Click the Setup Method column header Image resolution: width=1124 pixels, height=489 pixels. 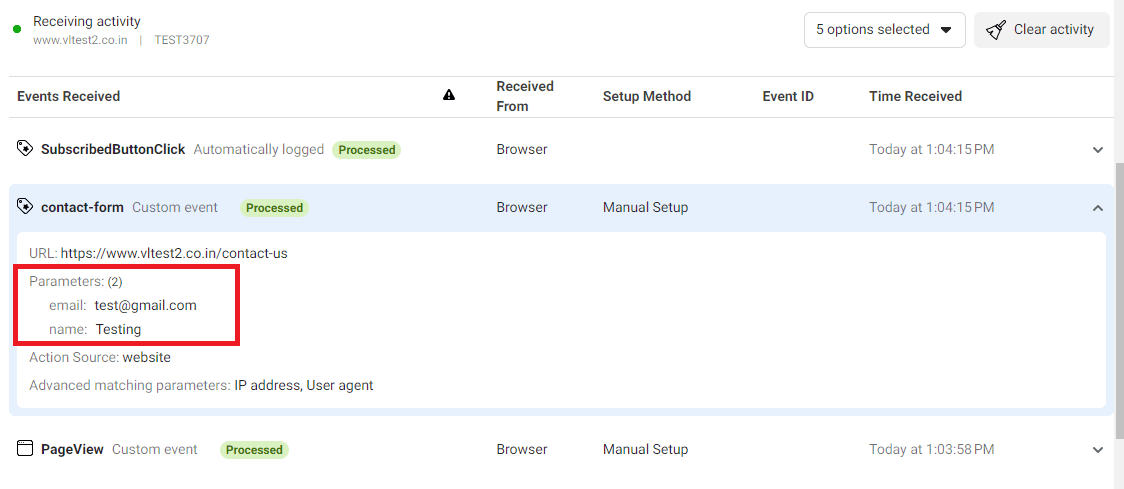tap(646, 96)
